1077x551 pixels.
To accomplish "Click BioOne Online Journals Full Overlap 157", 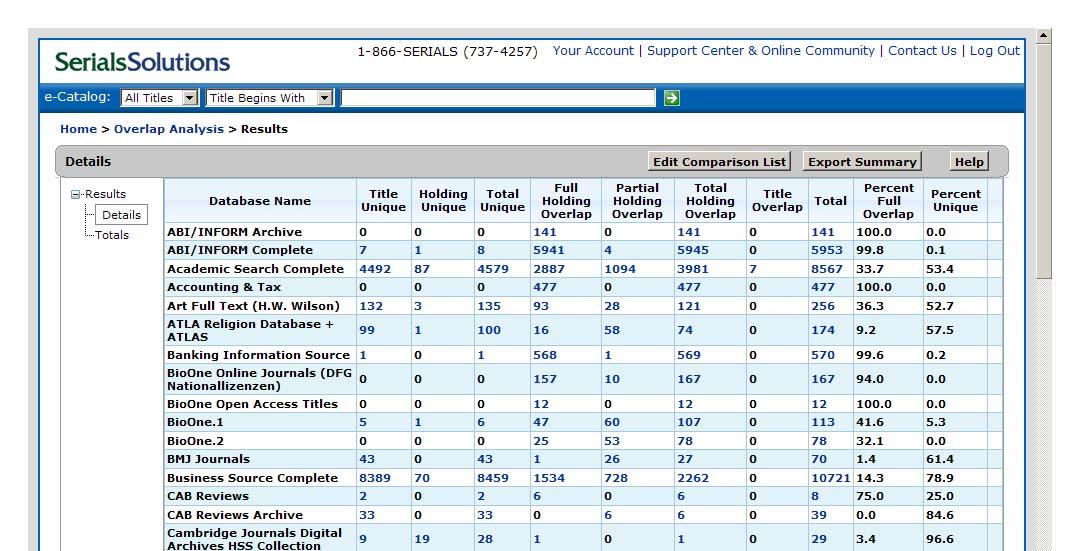I will (545, 379).
